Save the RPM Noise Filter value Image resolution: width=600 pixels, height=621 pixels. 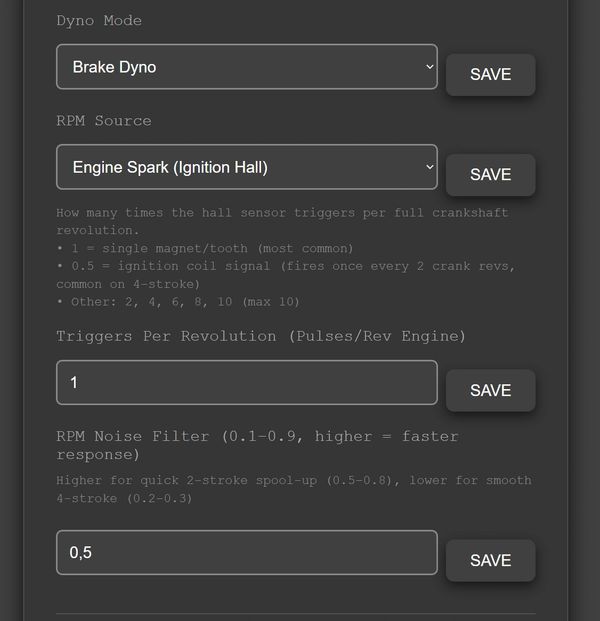[x=490, y=561]
